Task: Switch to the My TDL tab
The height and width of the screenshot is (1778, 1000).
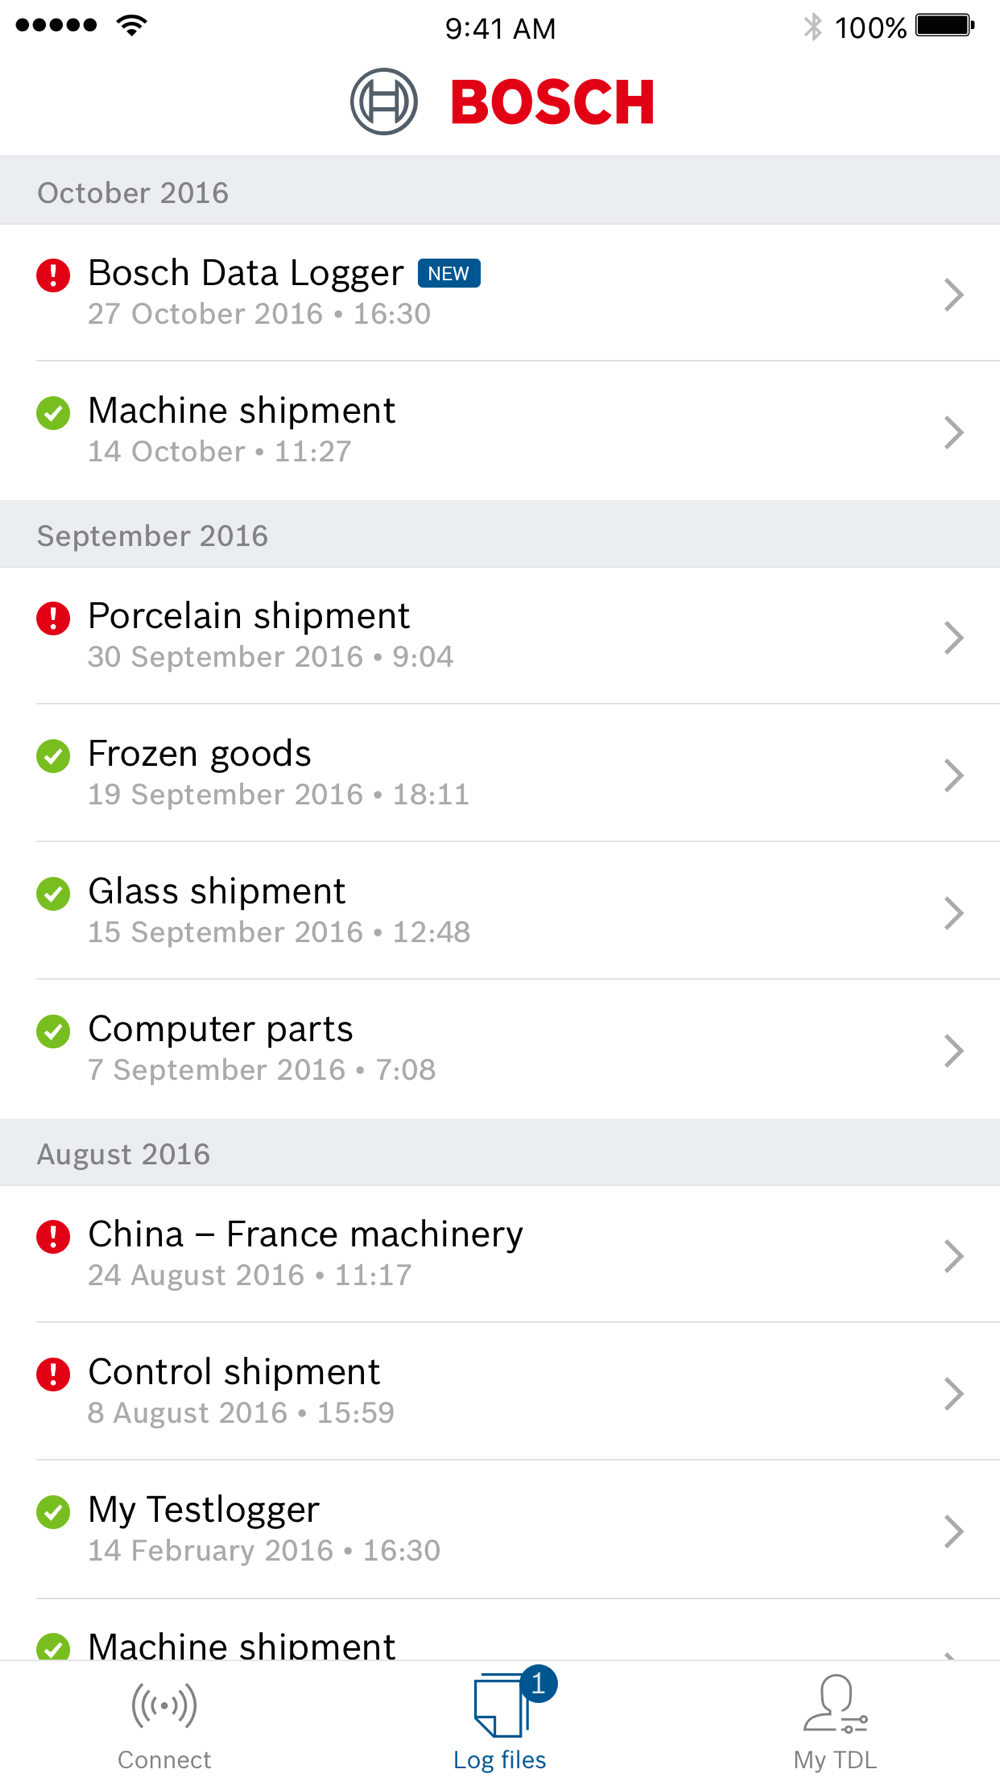Action: (835, 1720)
